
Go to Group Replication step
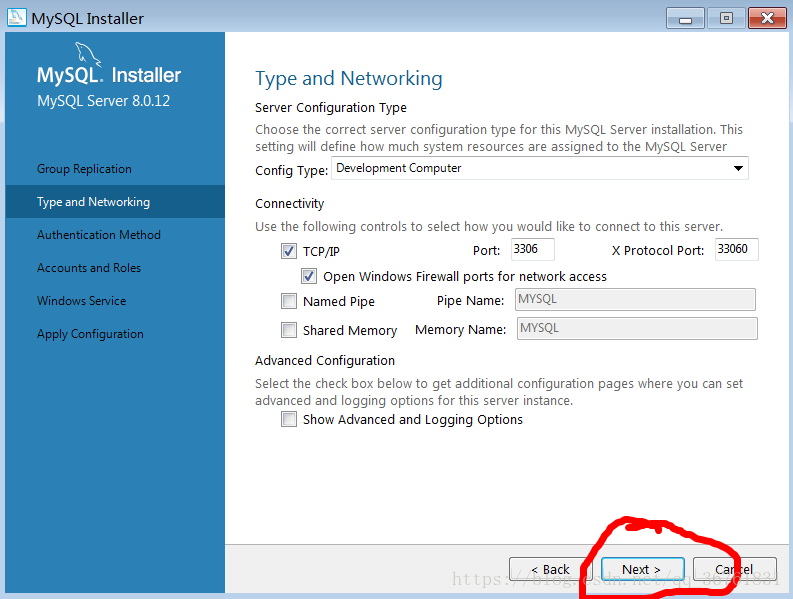click(115, 168)
